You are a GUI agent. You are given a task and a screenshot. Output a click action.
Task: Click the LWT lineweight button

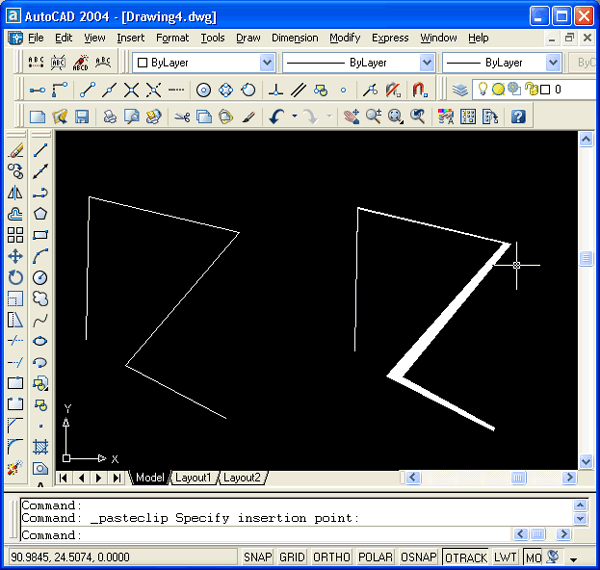(x=506, y=557)
